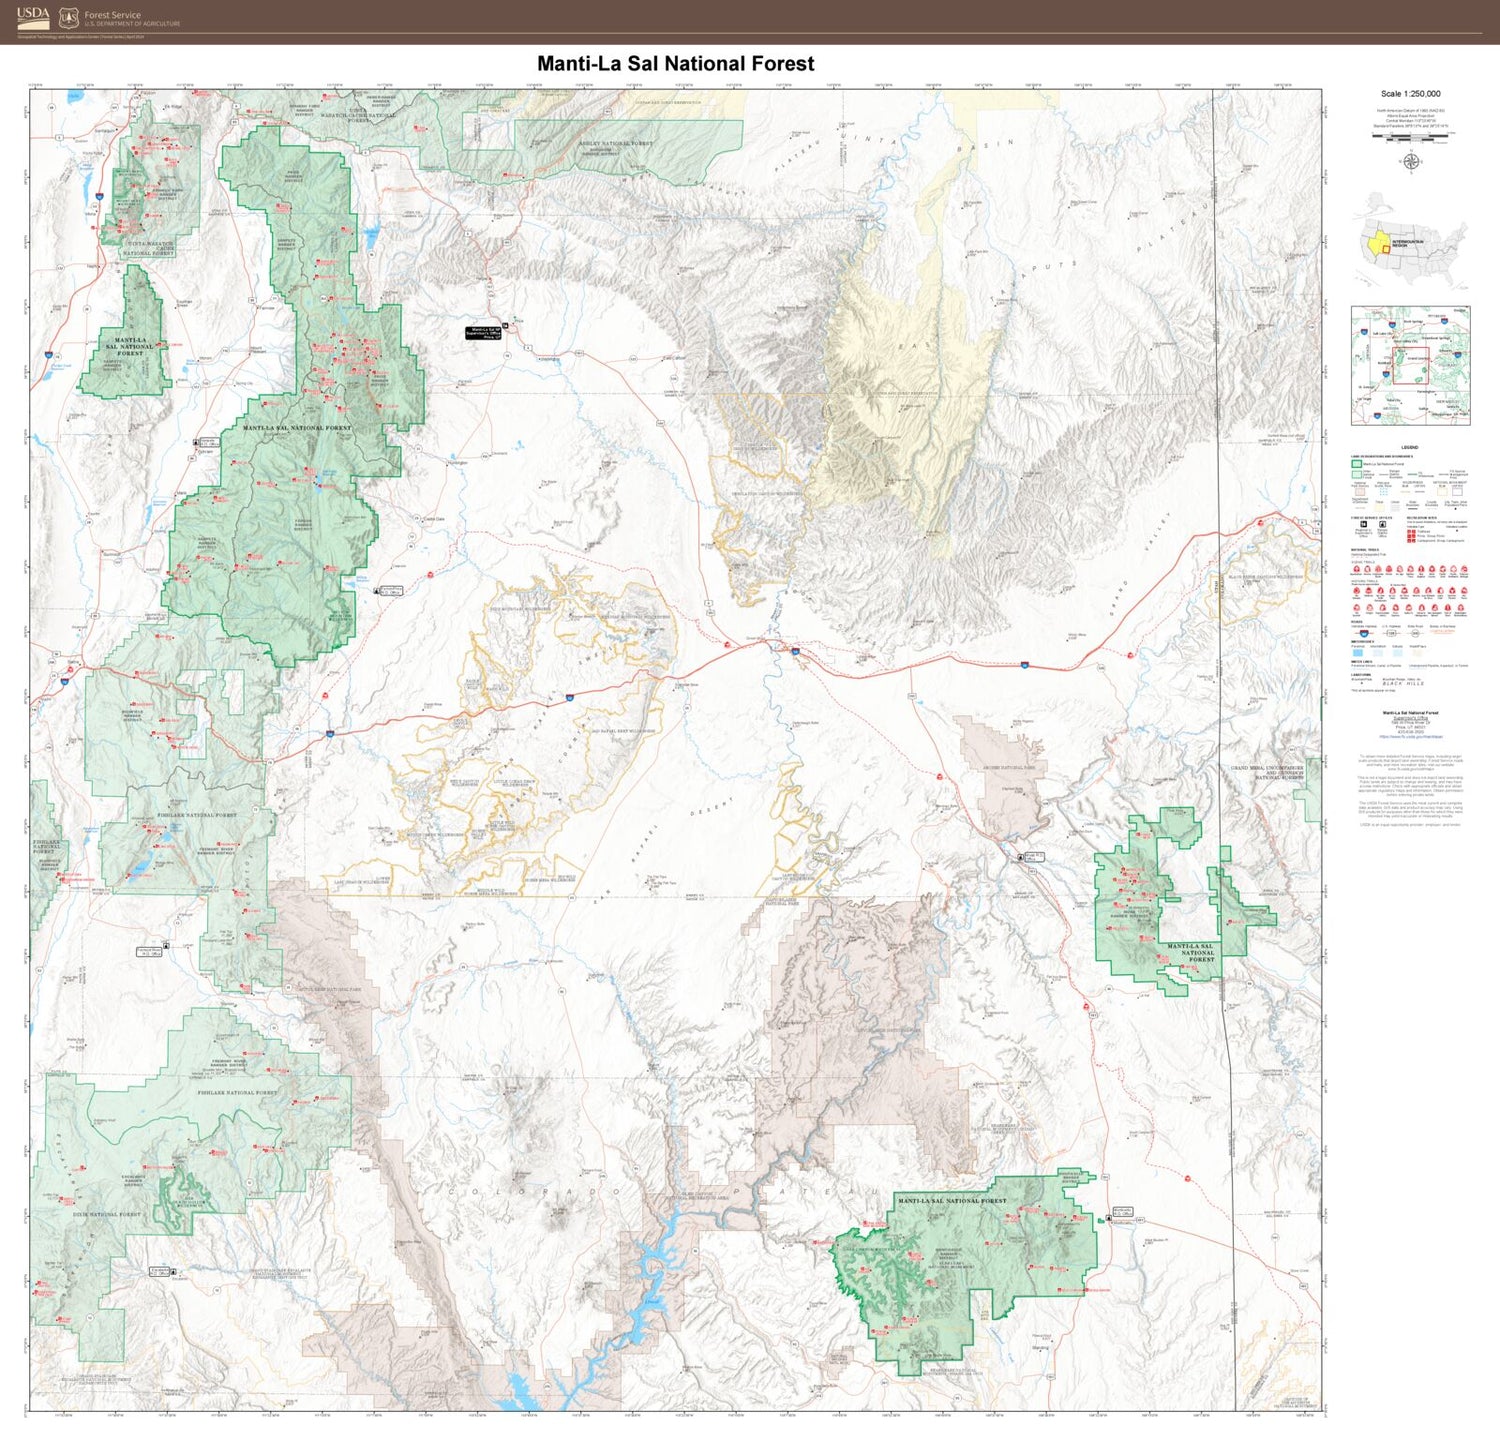Click the United States inset map
Screen dimensions: 1500x1441
pyautogui.click(x=1409, y=243)
